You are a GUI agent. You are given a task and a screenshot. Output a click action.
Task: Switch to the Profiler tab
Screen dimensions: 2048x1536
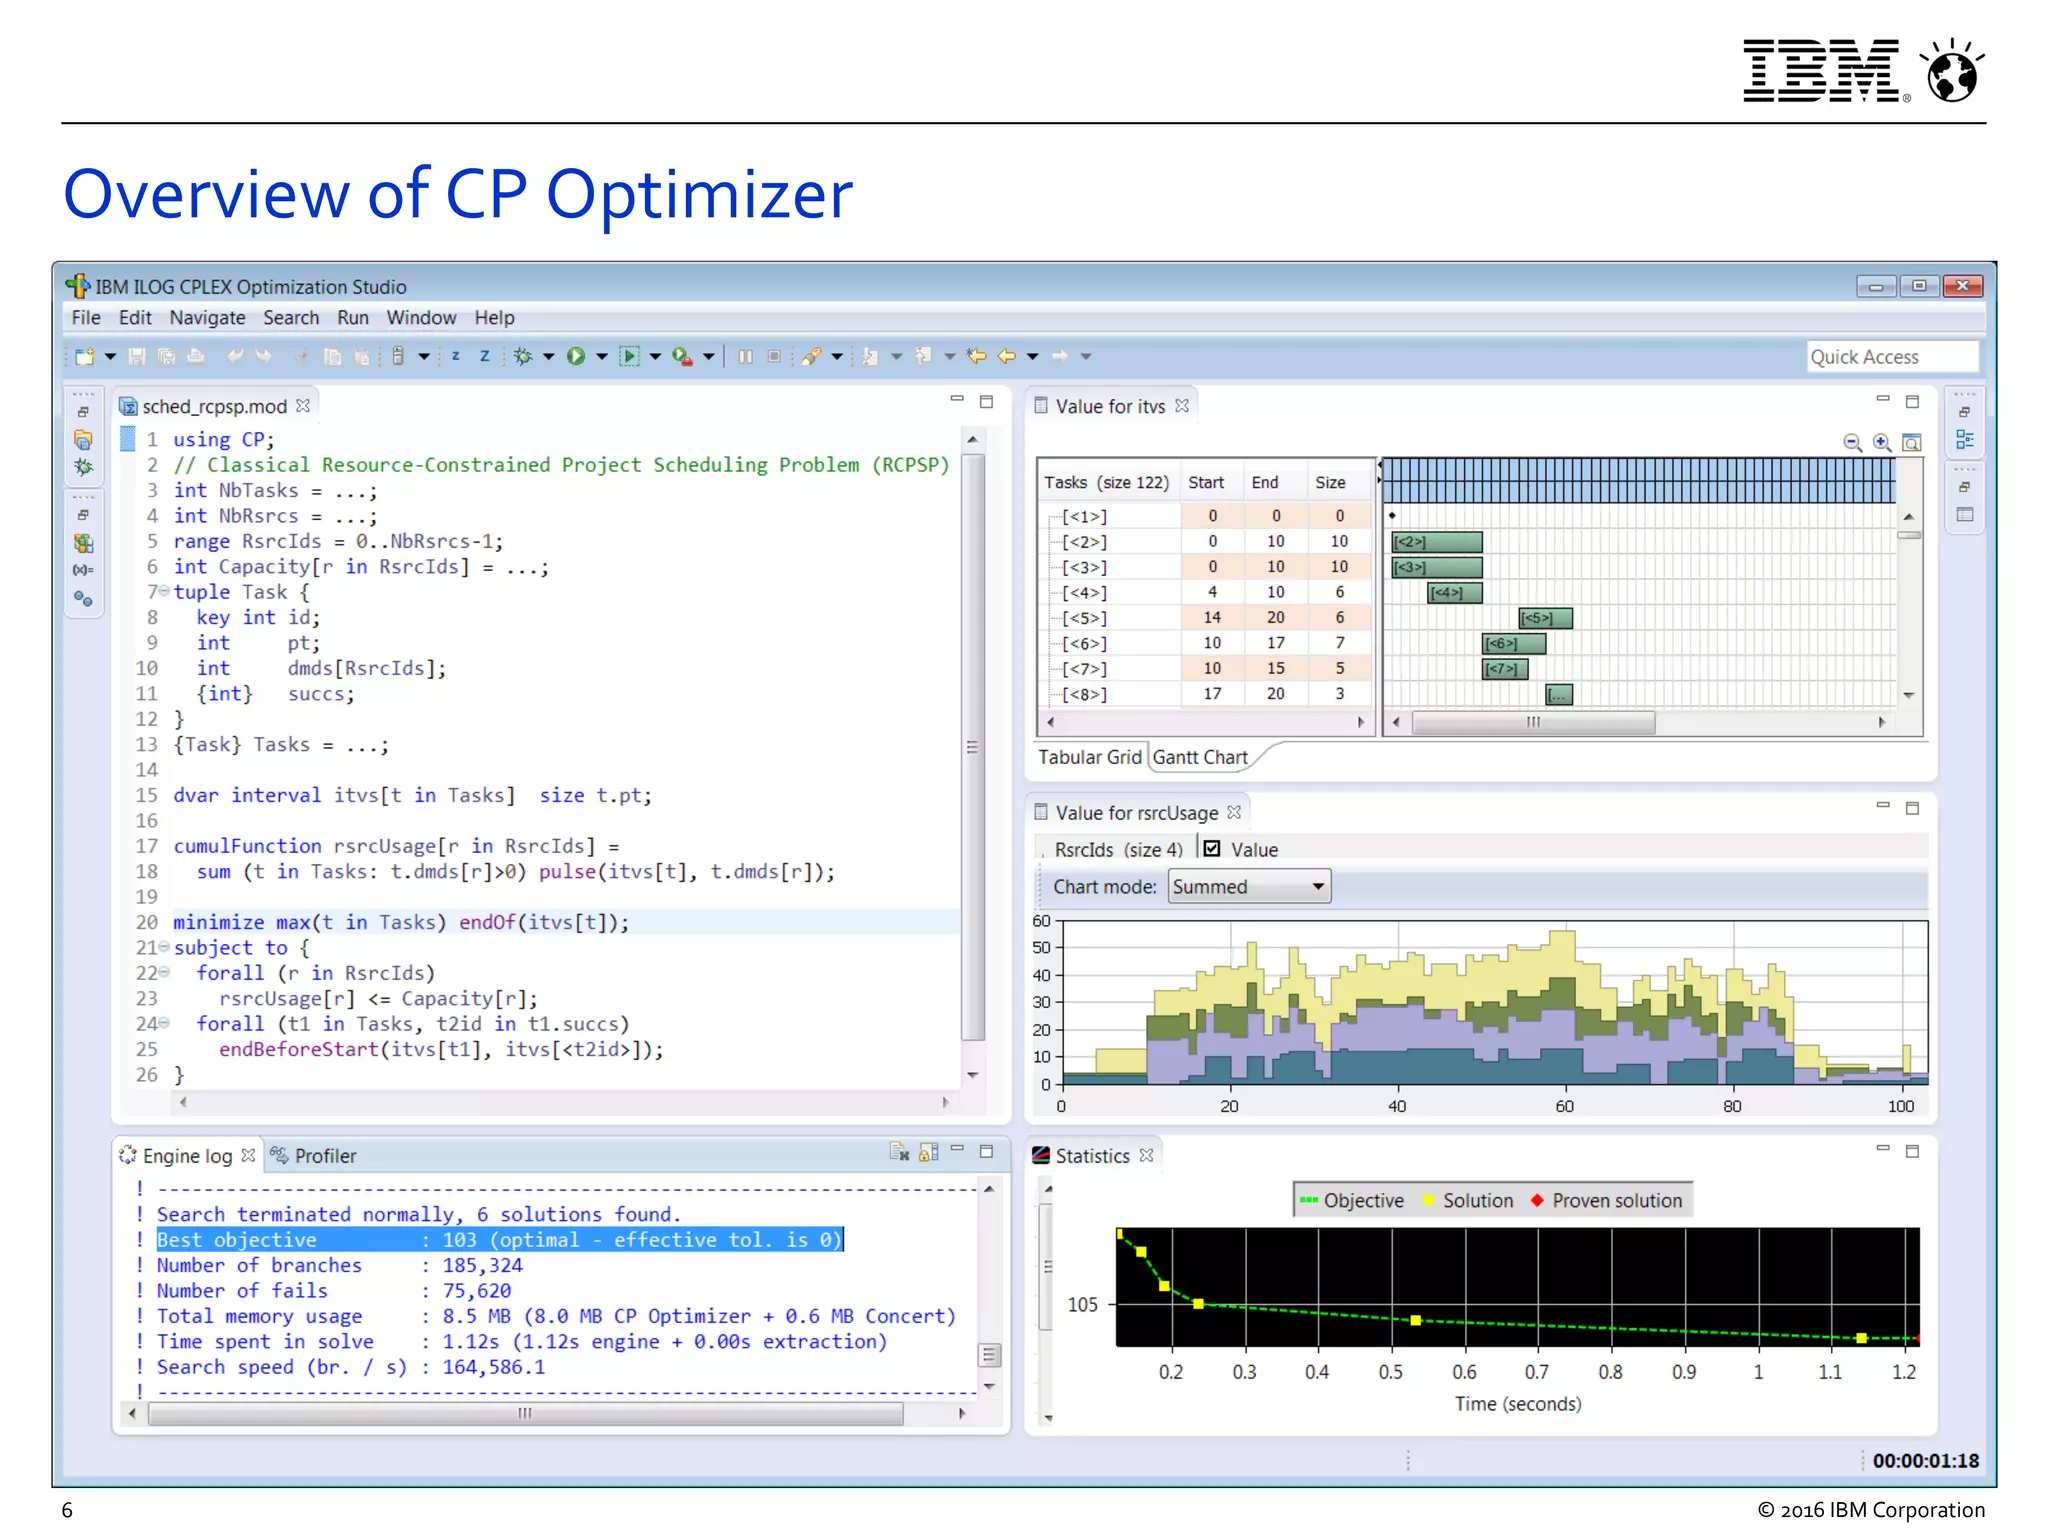[313, 1155]
